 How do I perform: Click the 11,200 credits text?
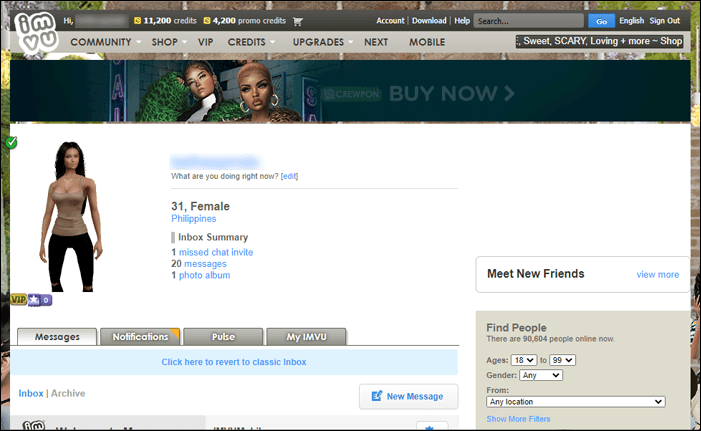click(170, 21)
